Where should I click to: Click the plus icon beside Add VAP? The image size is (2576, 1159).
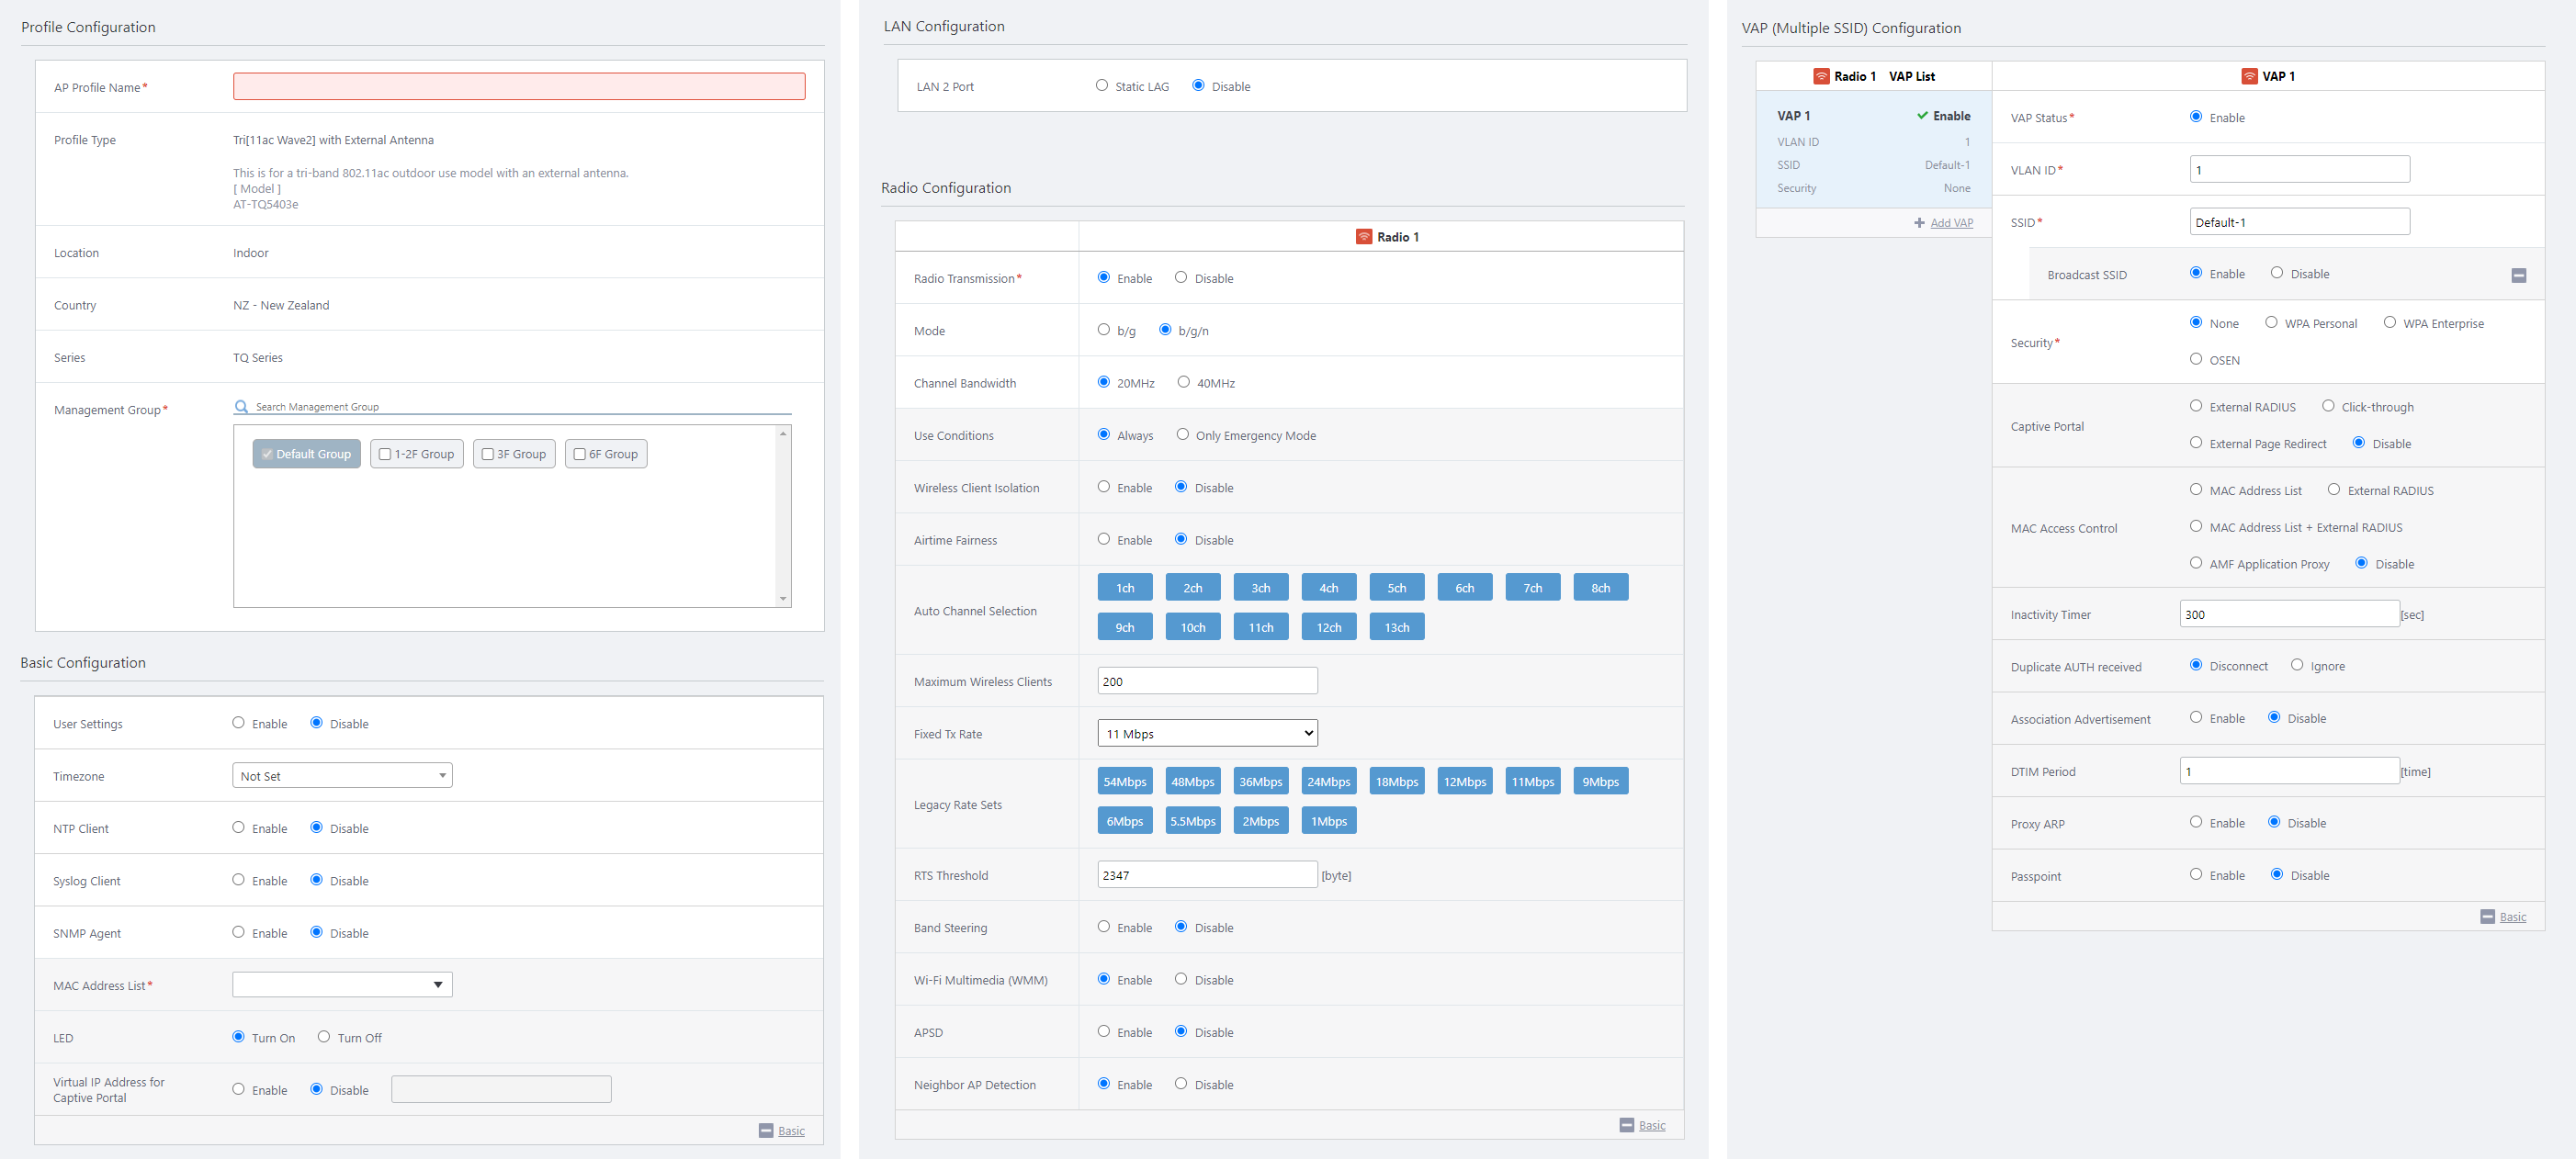(1919, 223)
